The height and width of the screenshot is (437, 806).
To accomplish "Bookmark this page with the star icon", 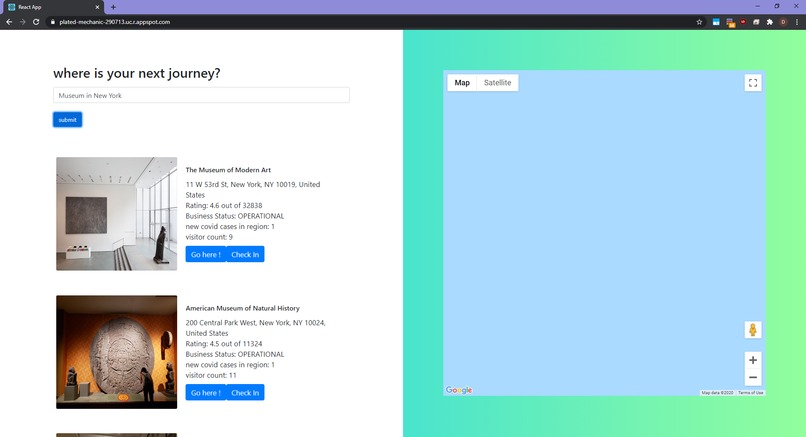I will click(x=699, y=22).
